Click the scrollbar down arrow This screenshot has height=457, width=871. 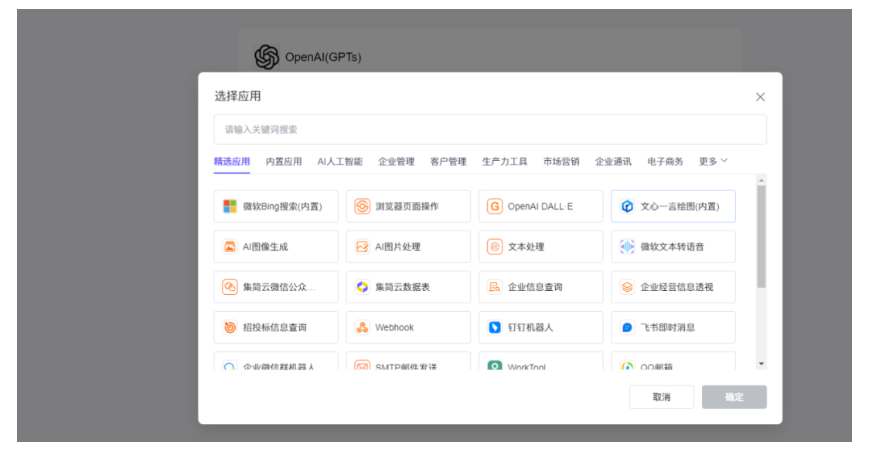pyautogui.click(x=761, y=364)
